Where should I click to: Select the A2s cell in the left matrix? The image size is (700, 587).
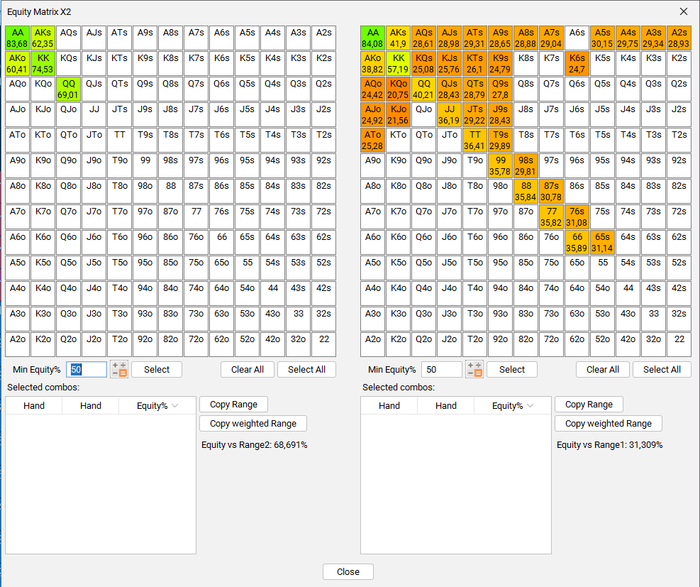point(324,38)
